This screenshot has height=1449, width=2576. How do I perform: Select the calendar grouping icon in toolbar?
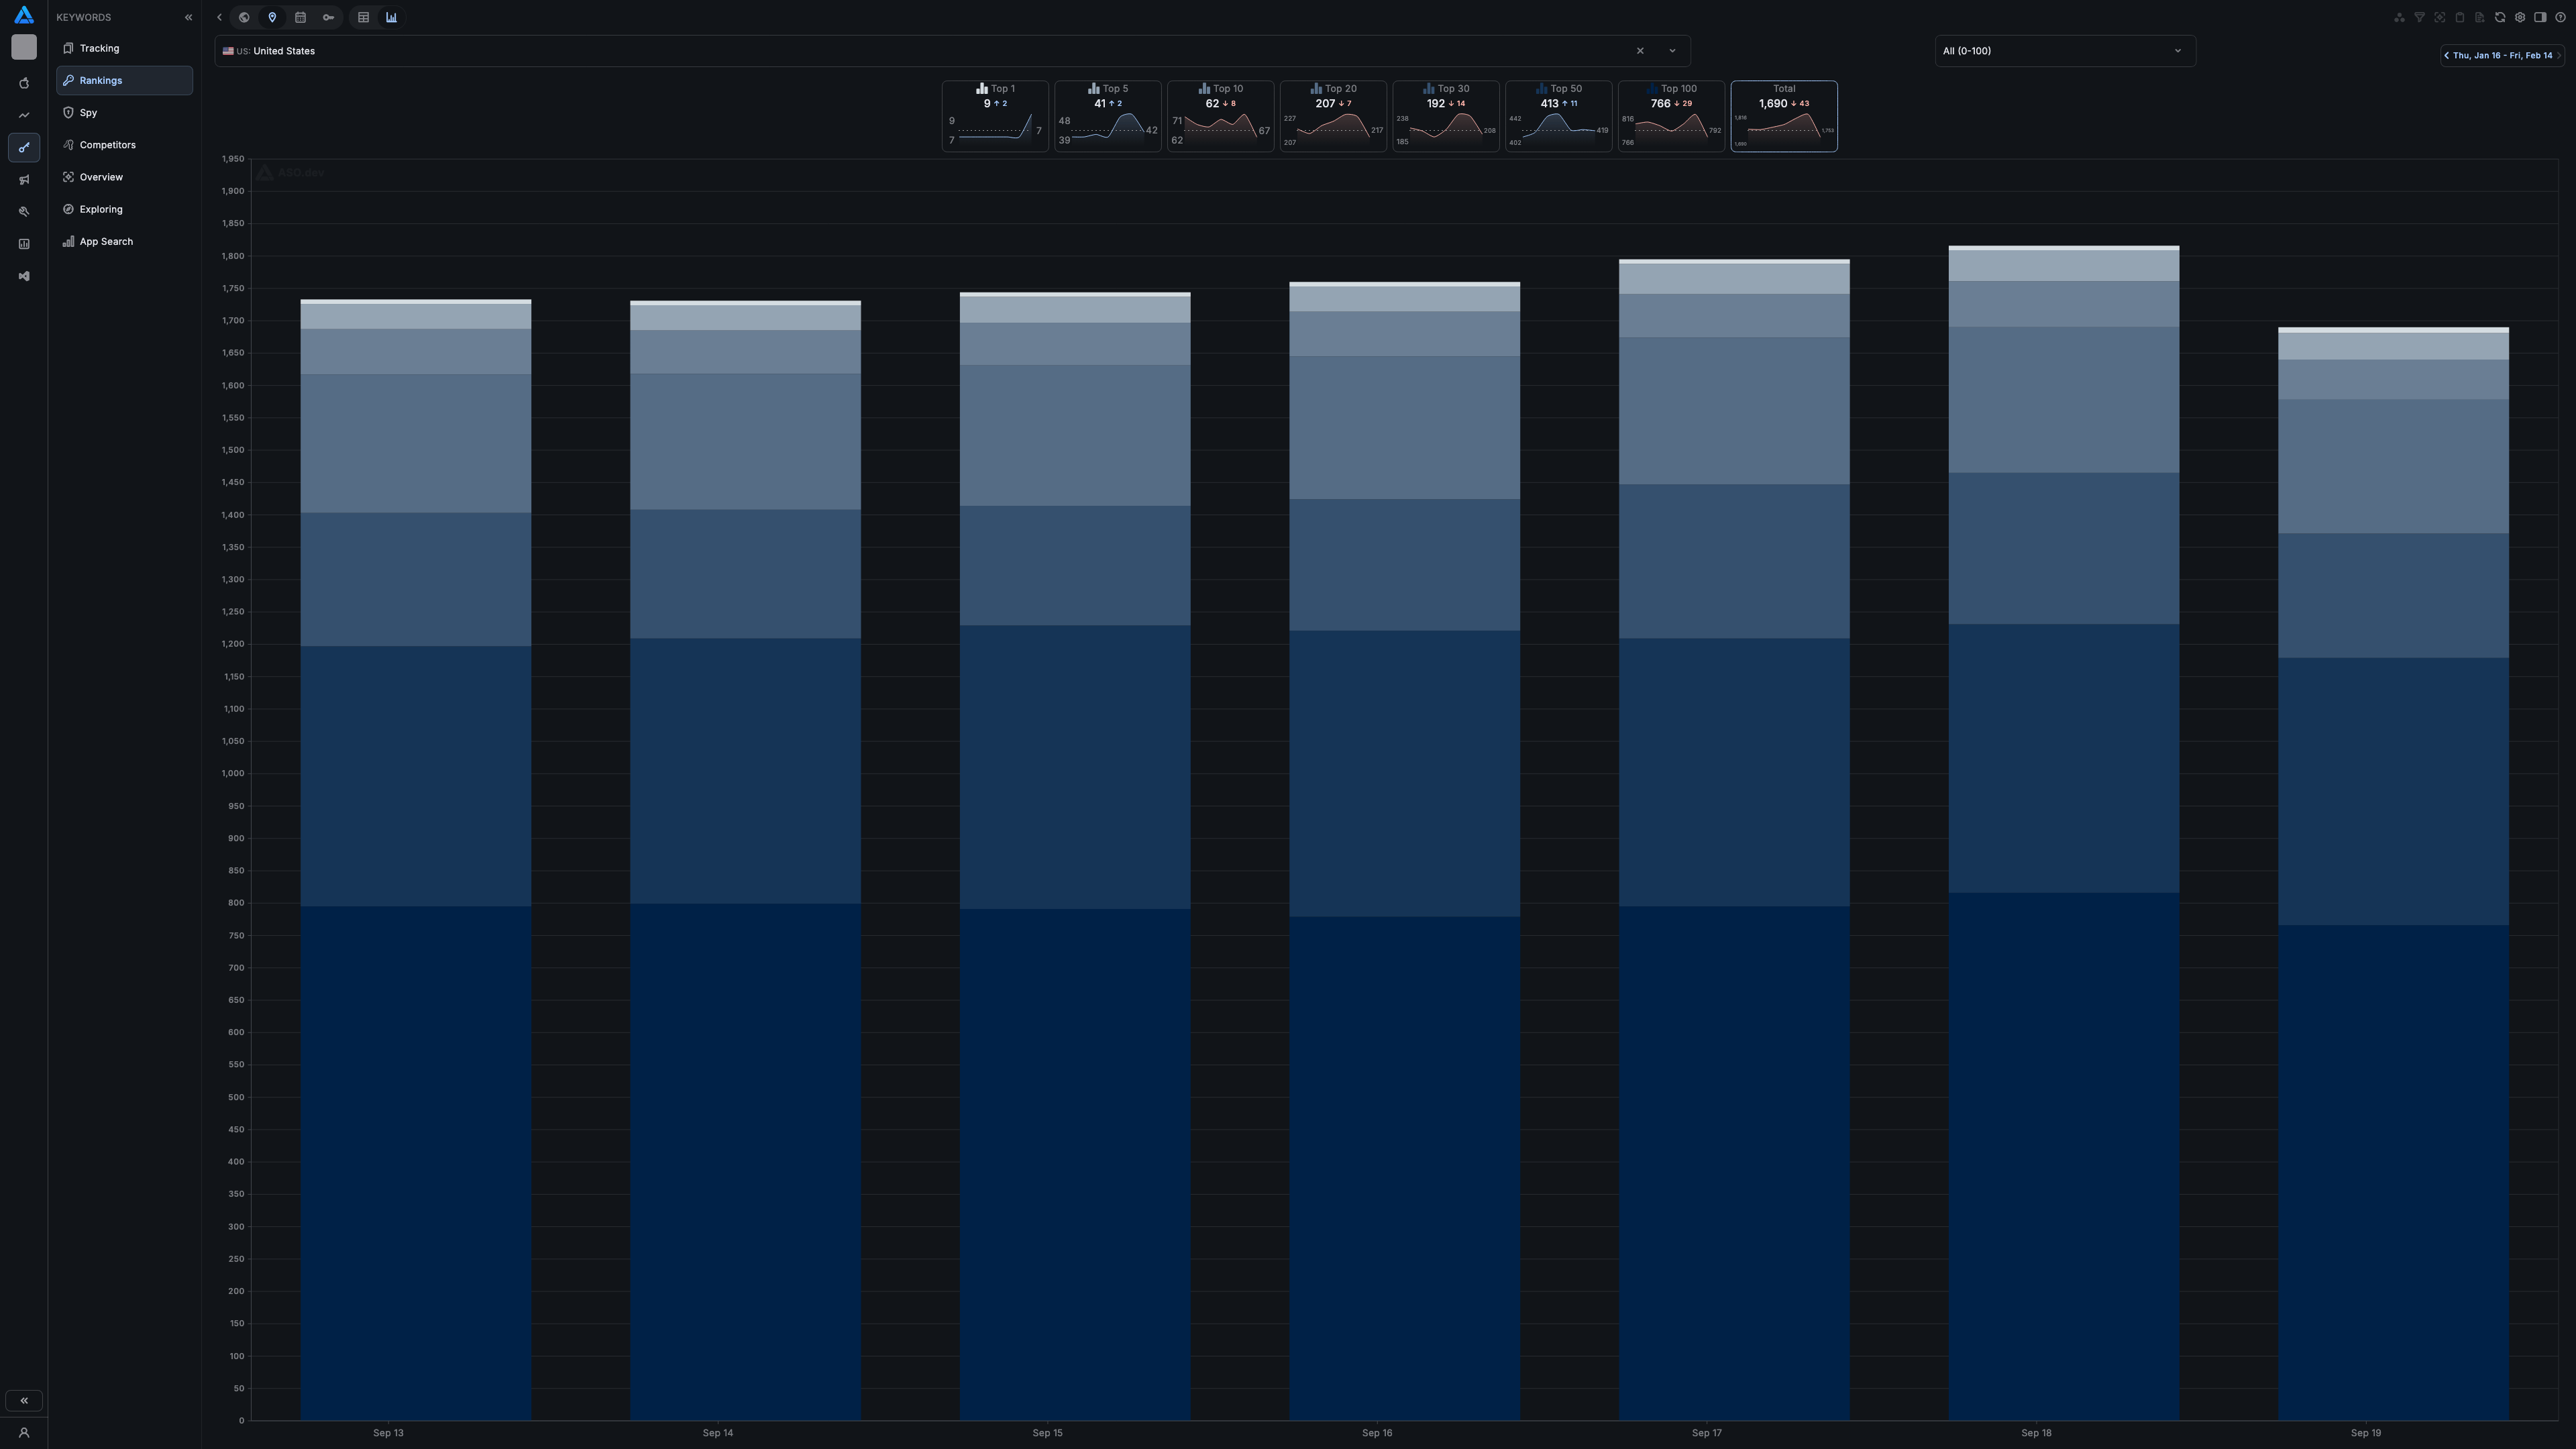tap(300, 17)
